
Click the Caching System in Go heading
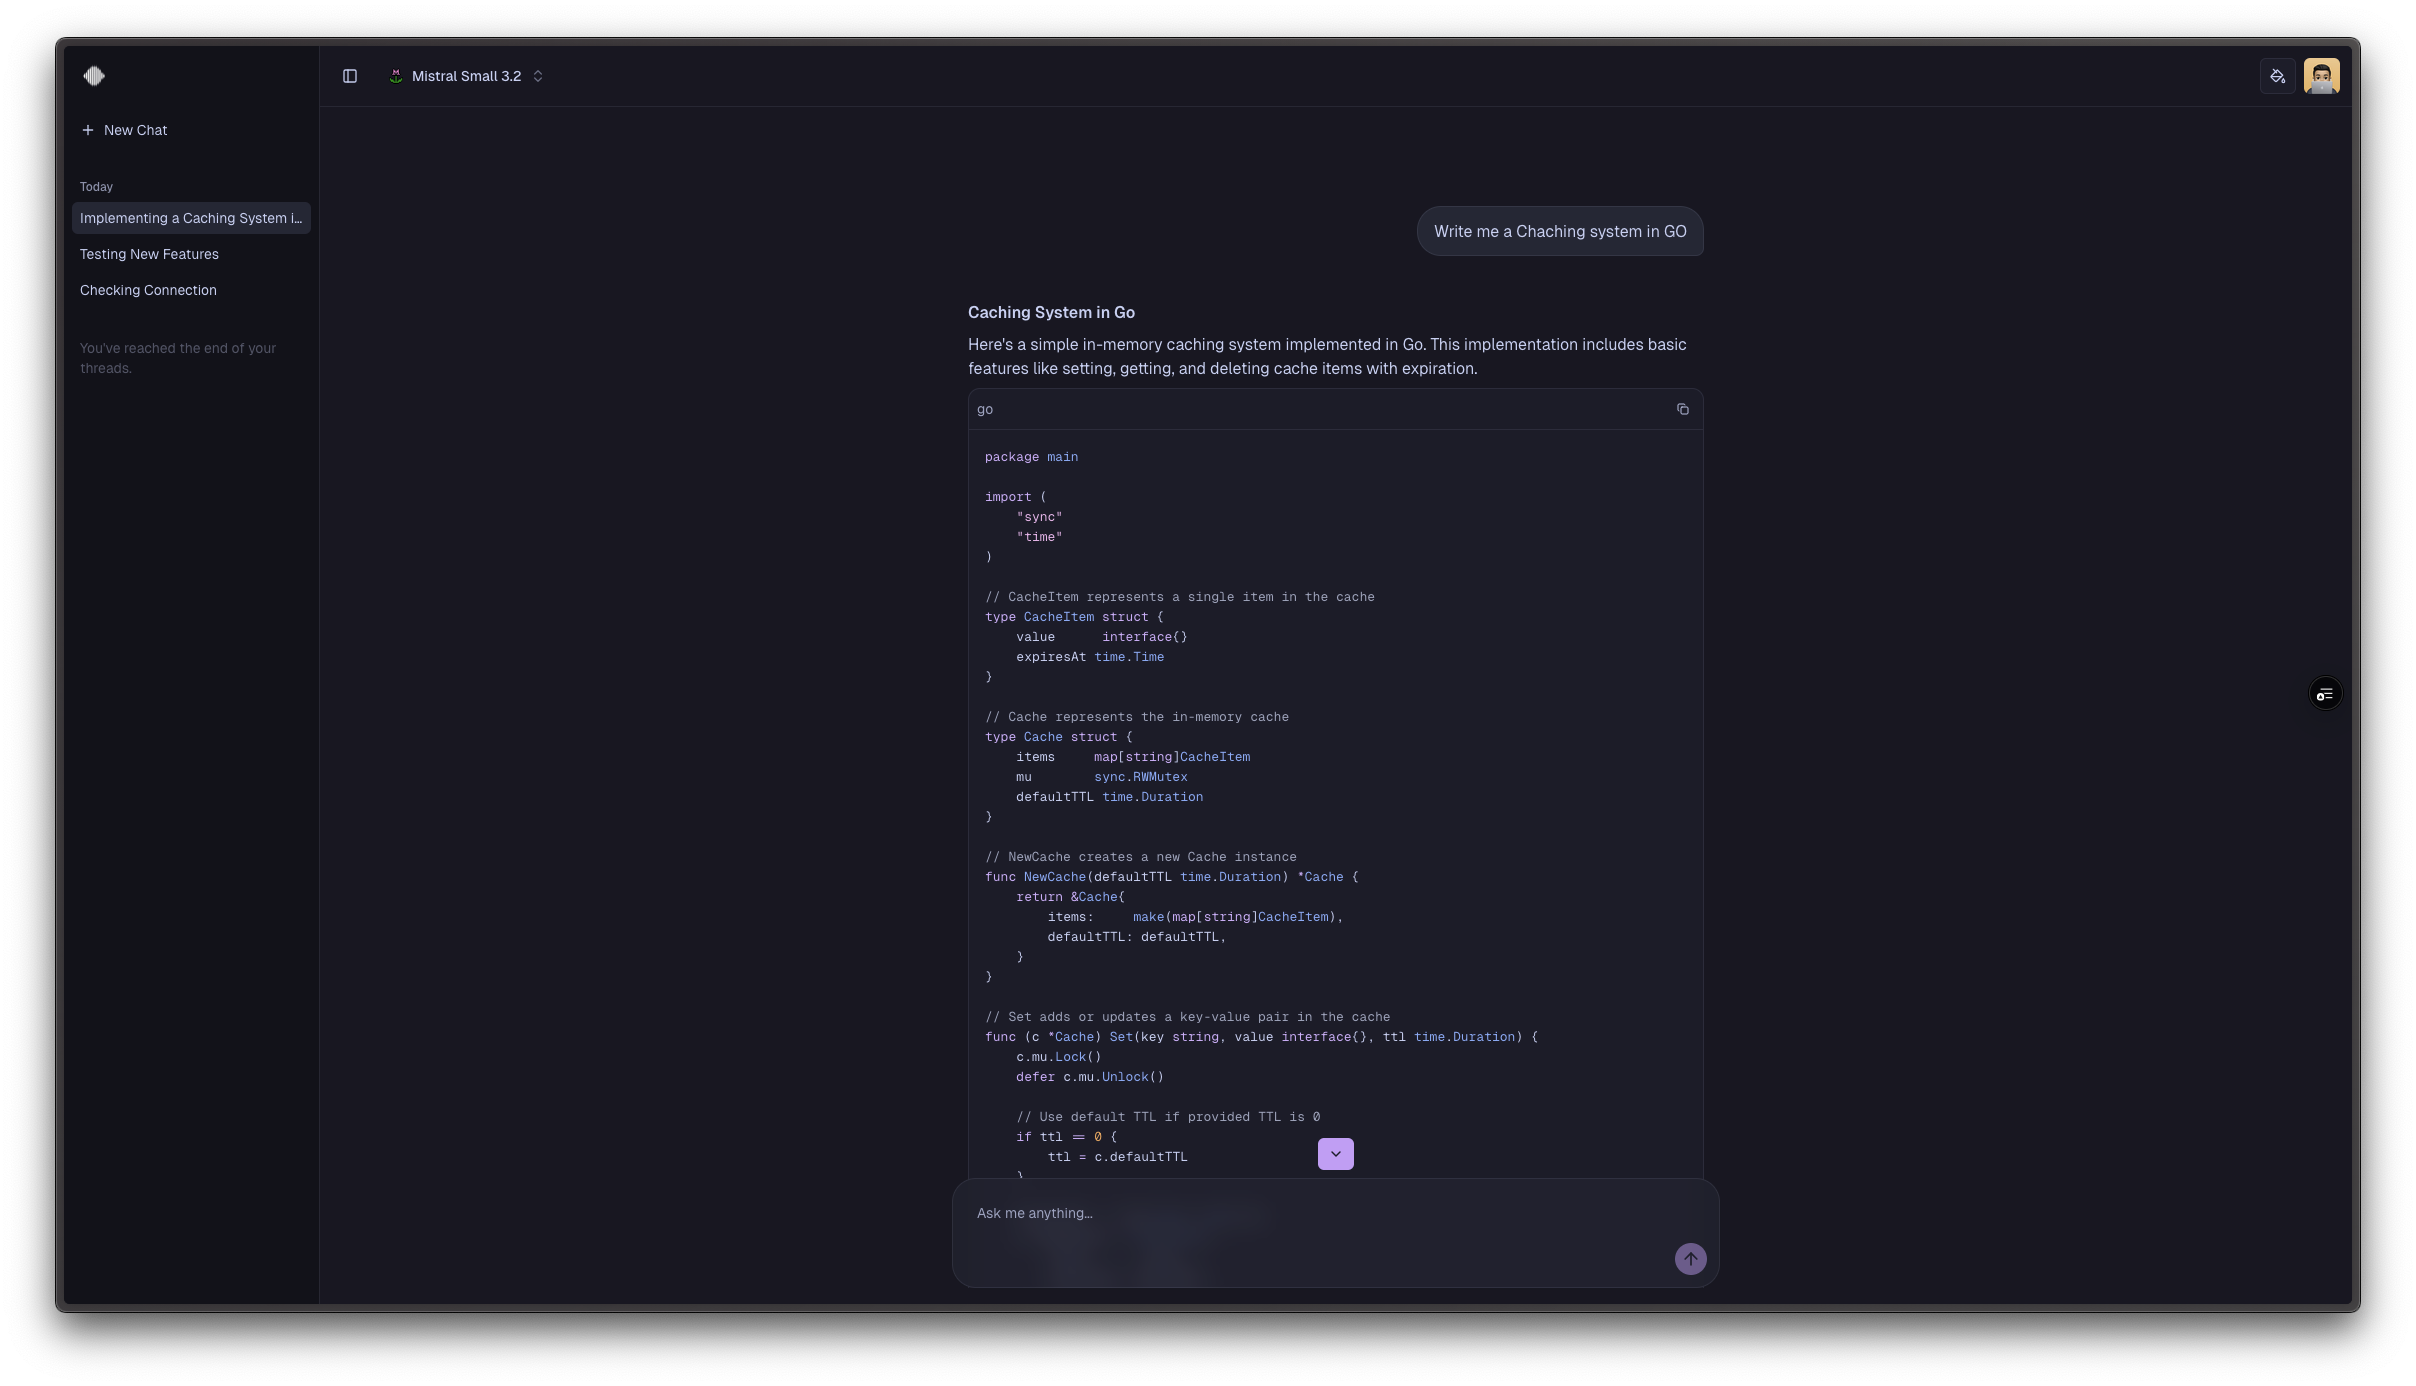[x=1051, y=312]
